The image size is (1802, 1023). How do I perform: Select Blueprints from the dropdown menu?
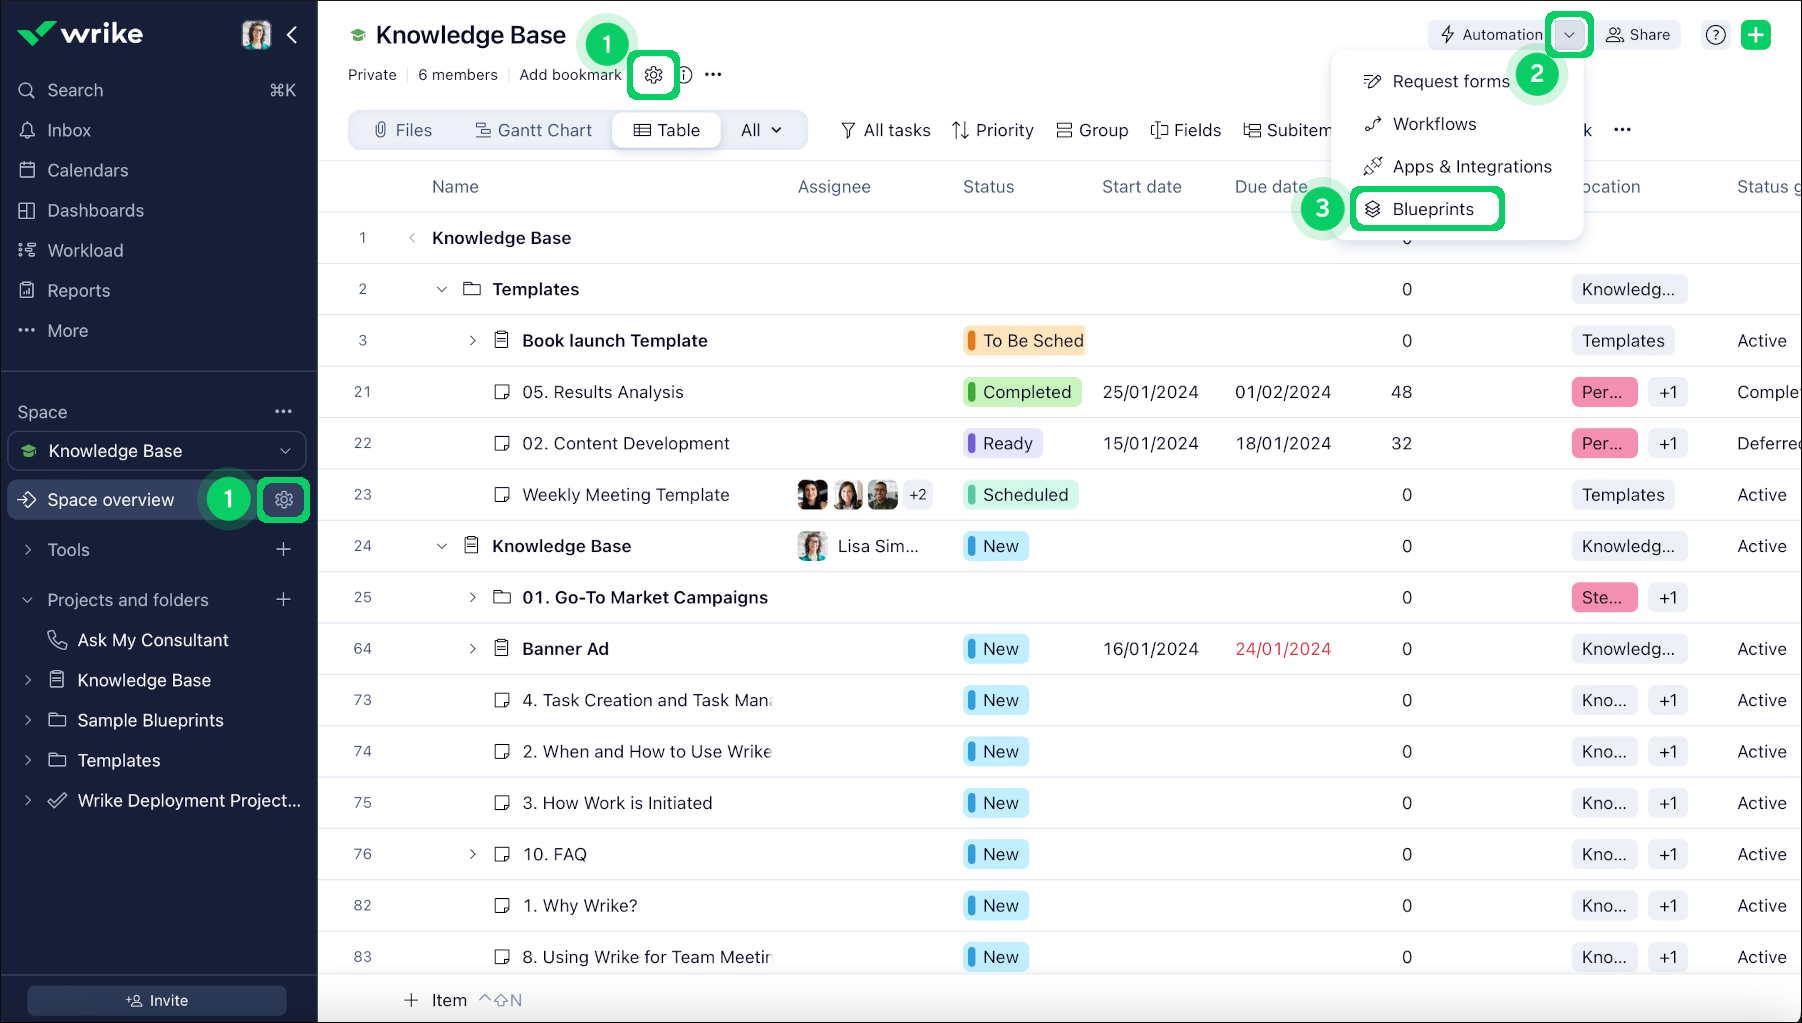coord(1432,209)
